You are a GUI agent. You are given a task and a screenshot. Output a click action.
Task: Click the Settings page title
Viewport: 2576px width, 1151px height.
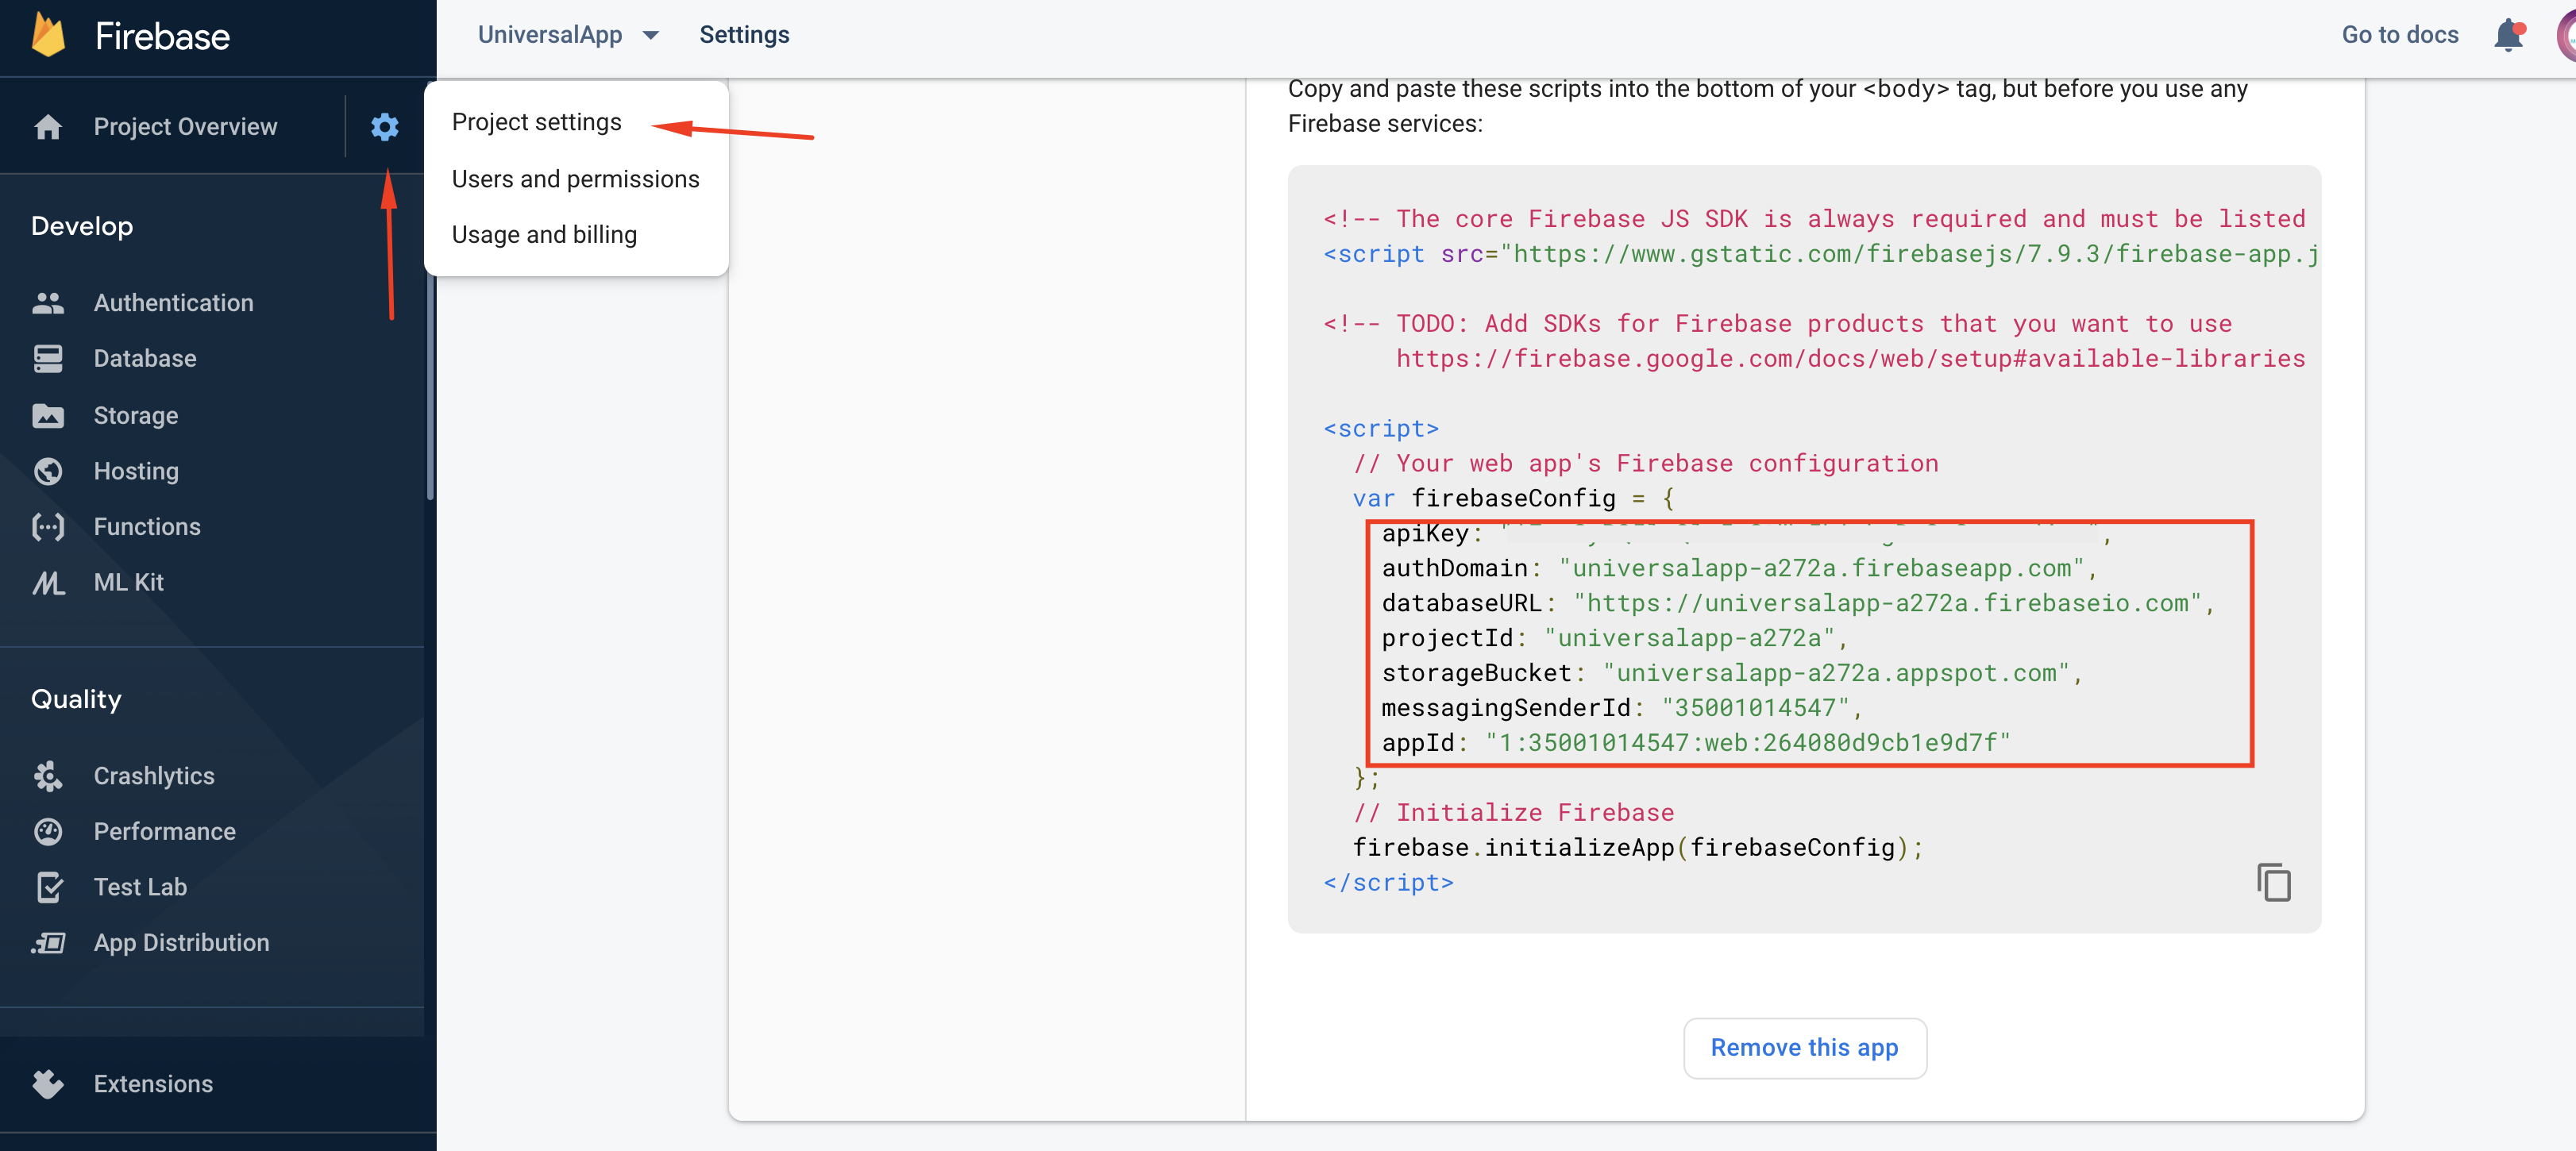[x=744, y=35]
